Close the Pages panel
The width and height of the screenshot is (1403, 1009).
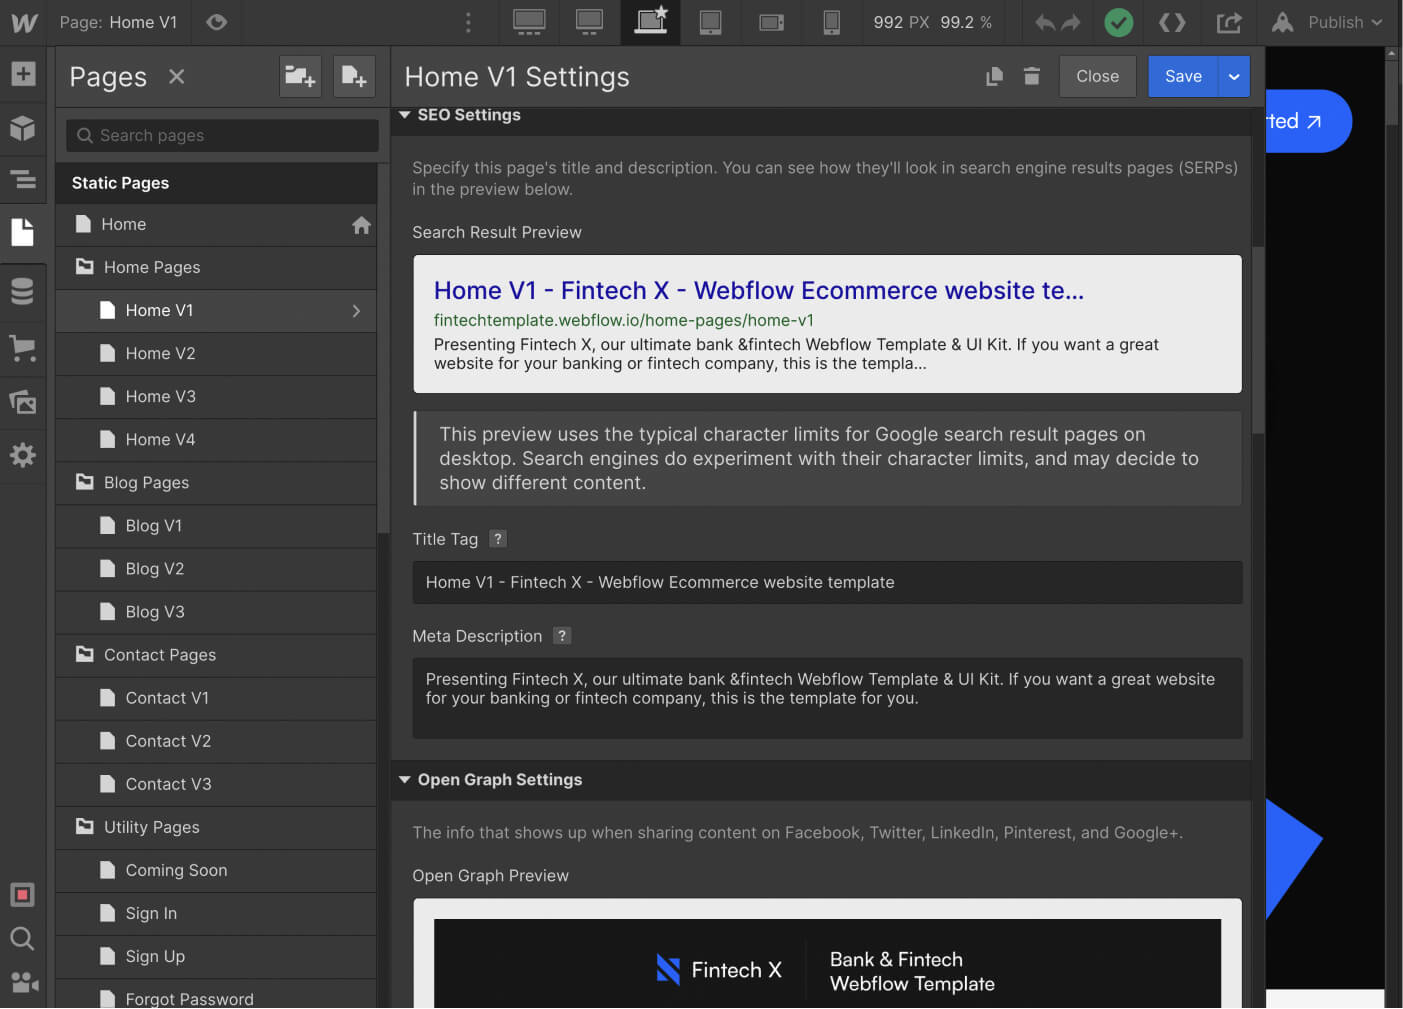(177, 77)
